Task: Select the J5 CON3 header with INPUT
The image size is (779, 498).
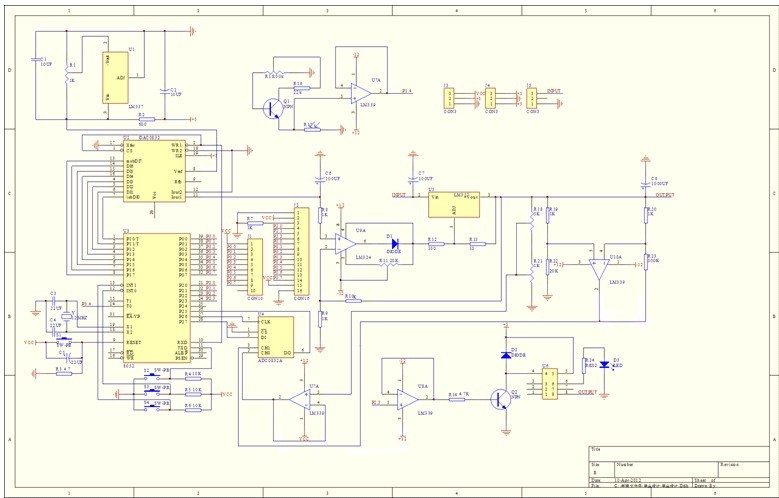Action: (532, 98)
